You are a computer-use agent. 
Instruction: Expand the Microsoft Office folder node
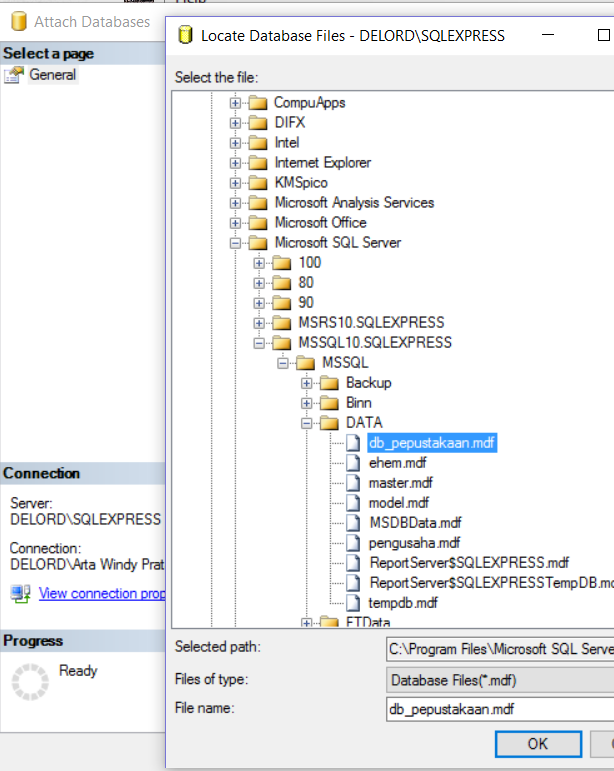coord(235,223)
